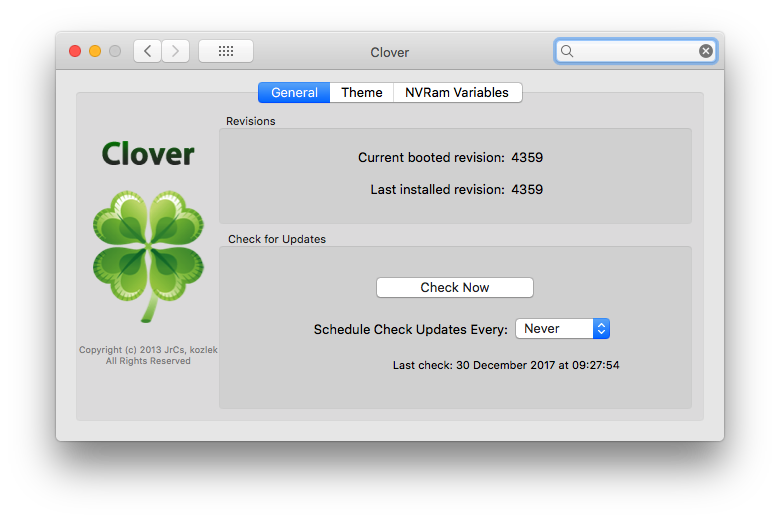This screenshot has height=521, width=780.
Task: Clear the search field with the X icon
Action: (705, 51)
